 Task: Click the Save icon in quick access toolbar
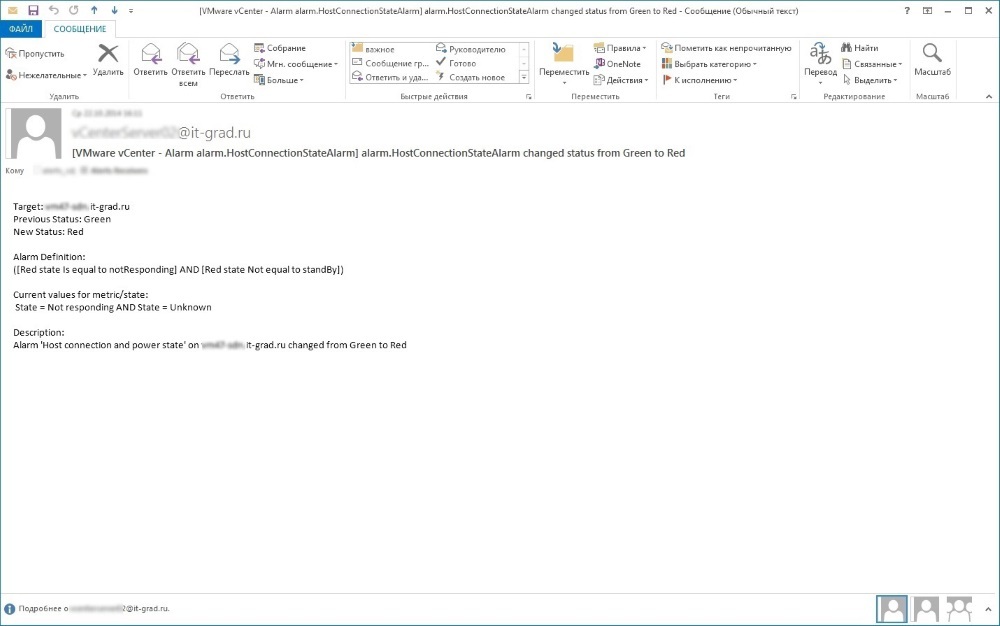click(33, 10)
